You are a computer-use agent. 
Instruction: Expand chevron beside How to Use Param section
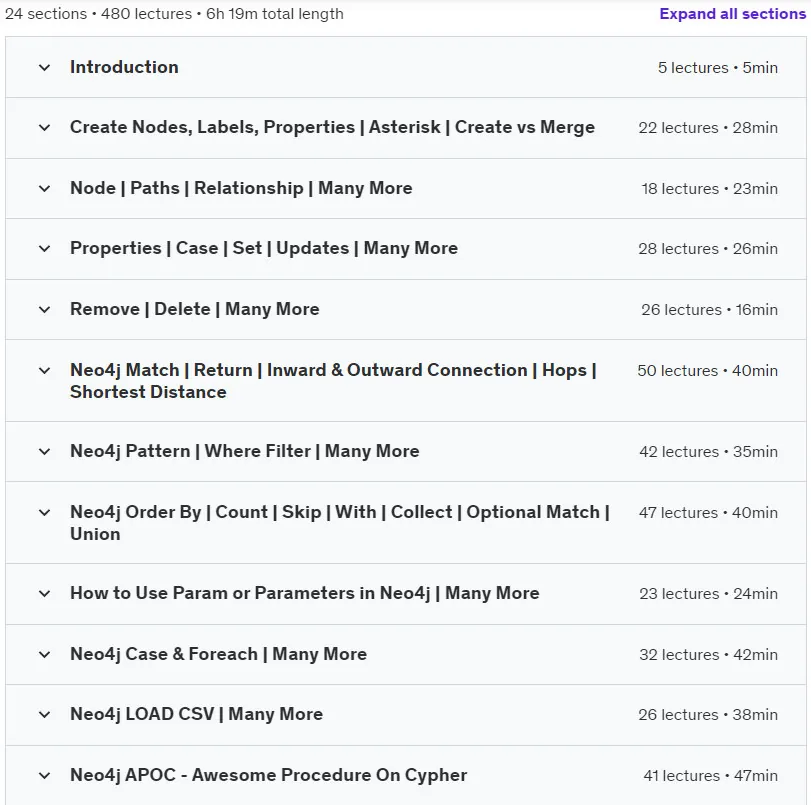click(x=44, y=593)
